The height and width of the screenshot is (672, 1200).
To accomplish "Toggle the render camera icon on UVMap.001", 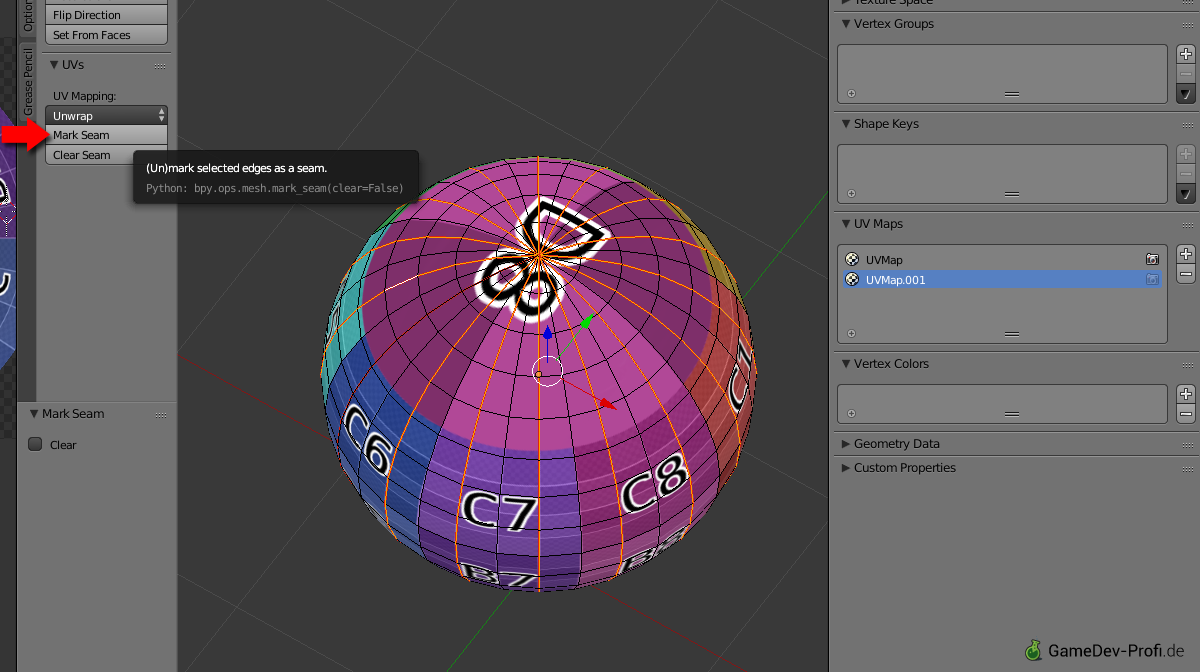I will (1152, 280).
